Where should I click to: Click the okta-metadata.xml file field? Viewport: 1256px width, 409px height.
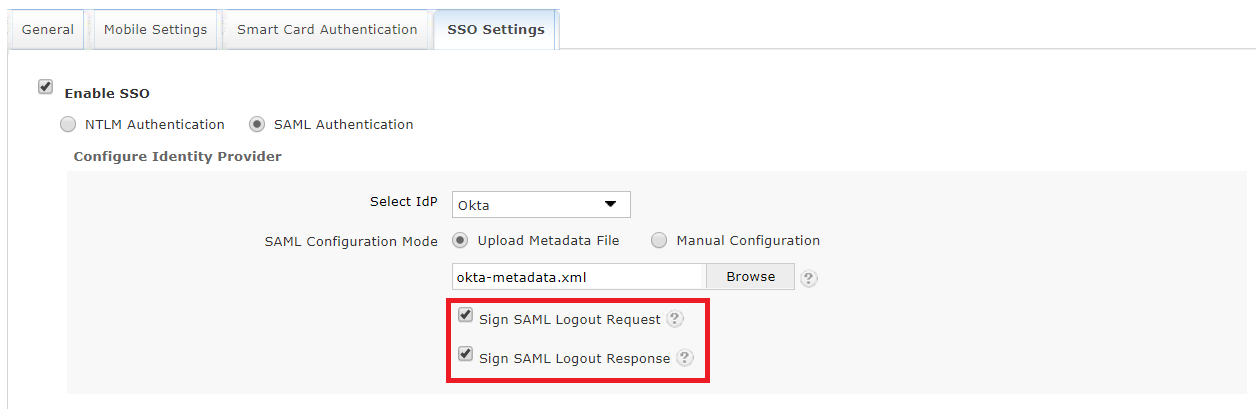click(x=579, y=277)
